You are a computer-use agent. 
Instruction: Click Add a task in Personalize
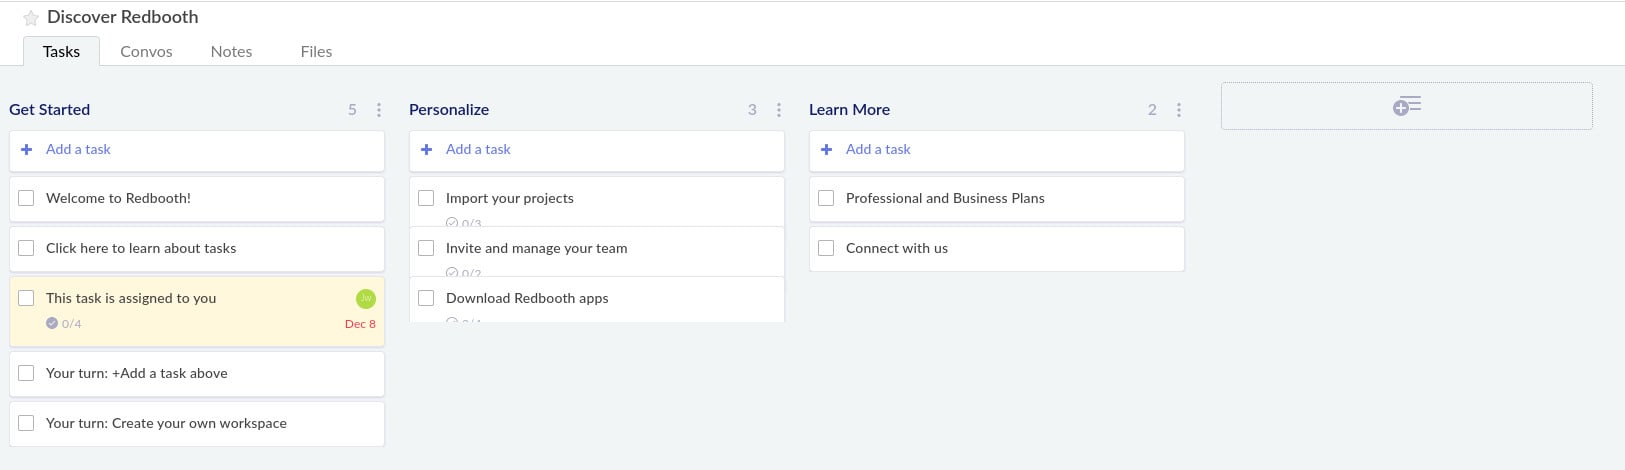point(478,149)
